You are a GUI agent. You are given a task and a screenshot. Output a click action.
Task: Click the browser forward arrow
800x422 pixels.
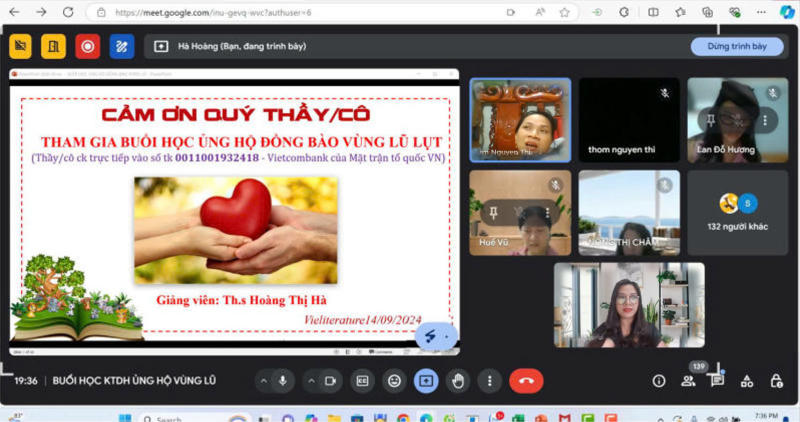pos(41,12)
